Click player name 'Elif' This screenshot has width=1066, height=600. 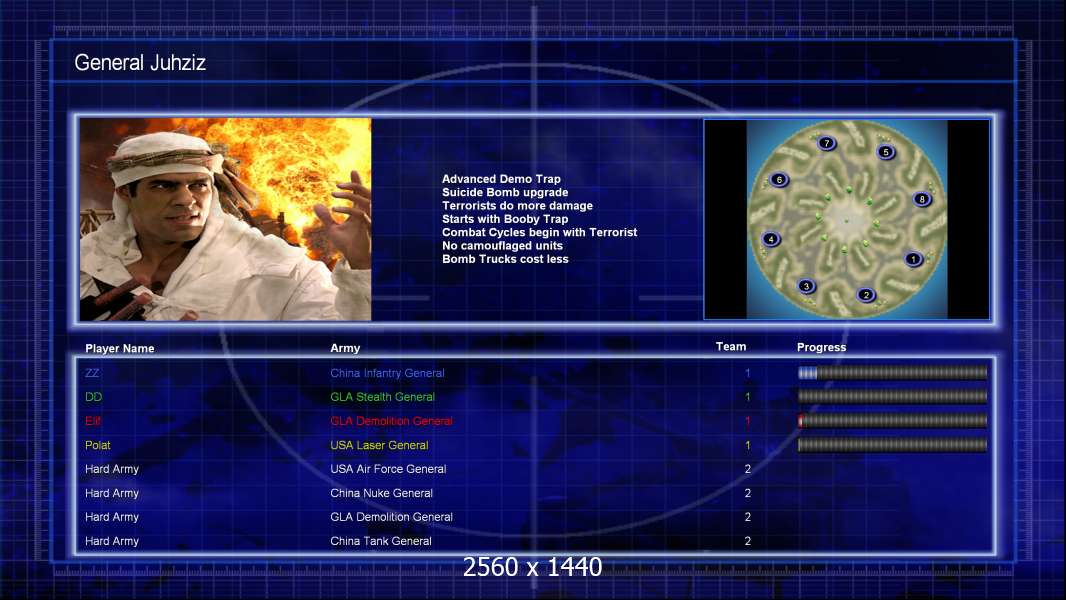92,421
